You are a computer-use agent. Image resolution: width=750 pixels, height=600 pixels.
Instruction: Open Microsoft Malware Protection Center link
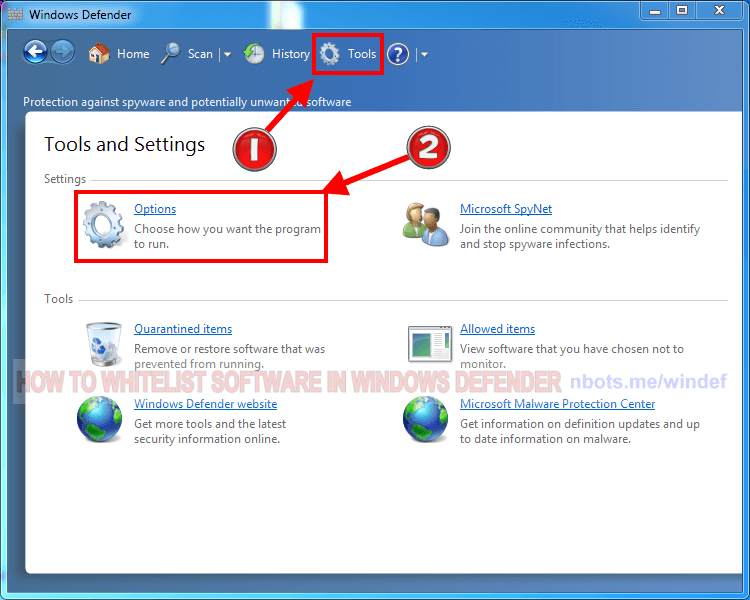click(557, 404)
